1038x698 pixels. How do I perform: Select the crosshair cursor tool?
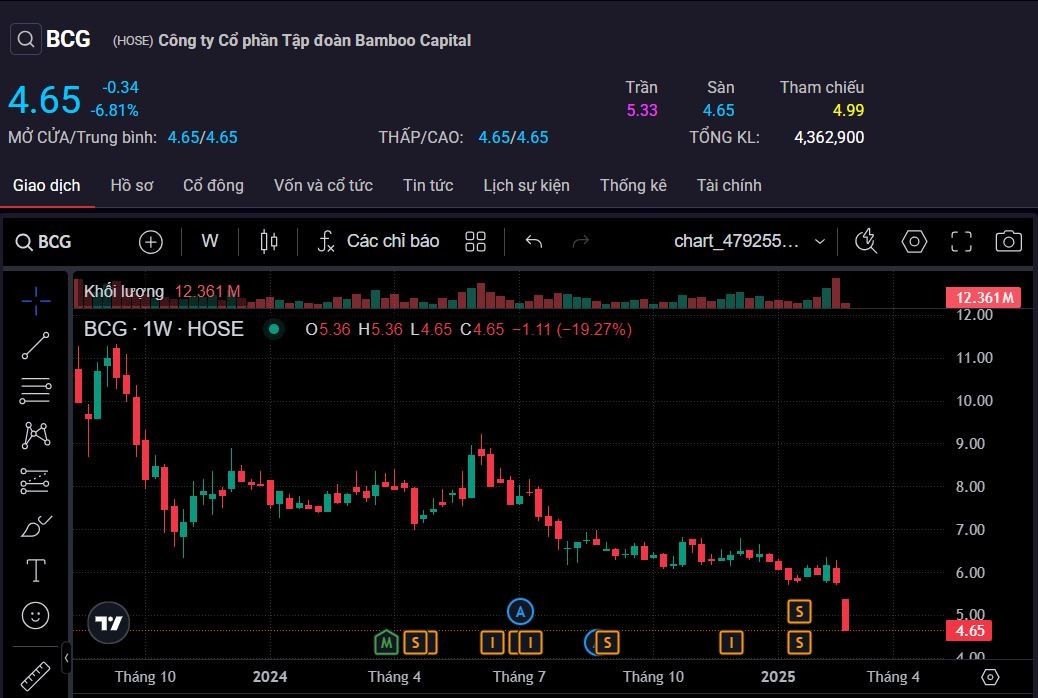36,301
